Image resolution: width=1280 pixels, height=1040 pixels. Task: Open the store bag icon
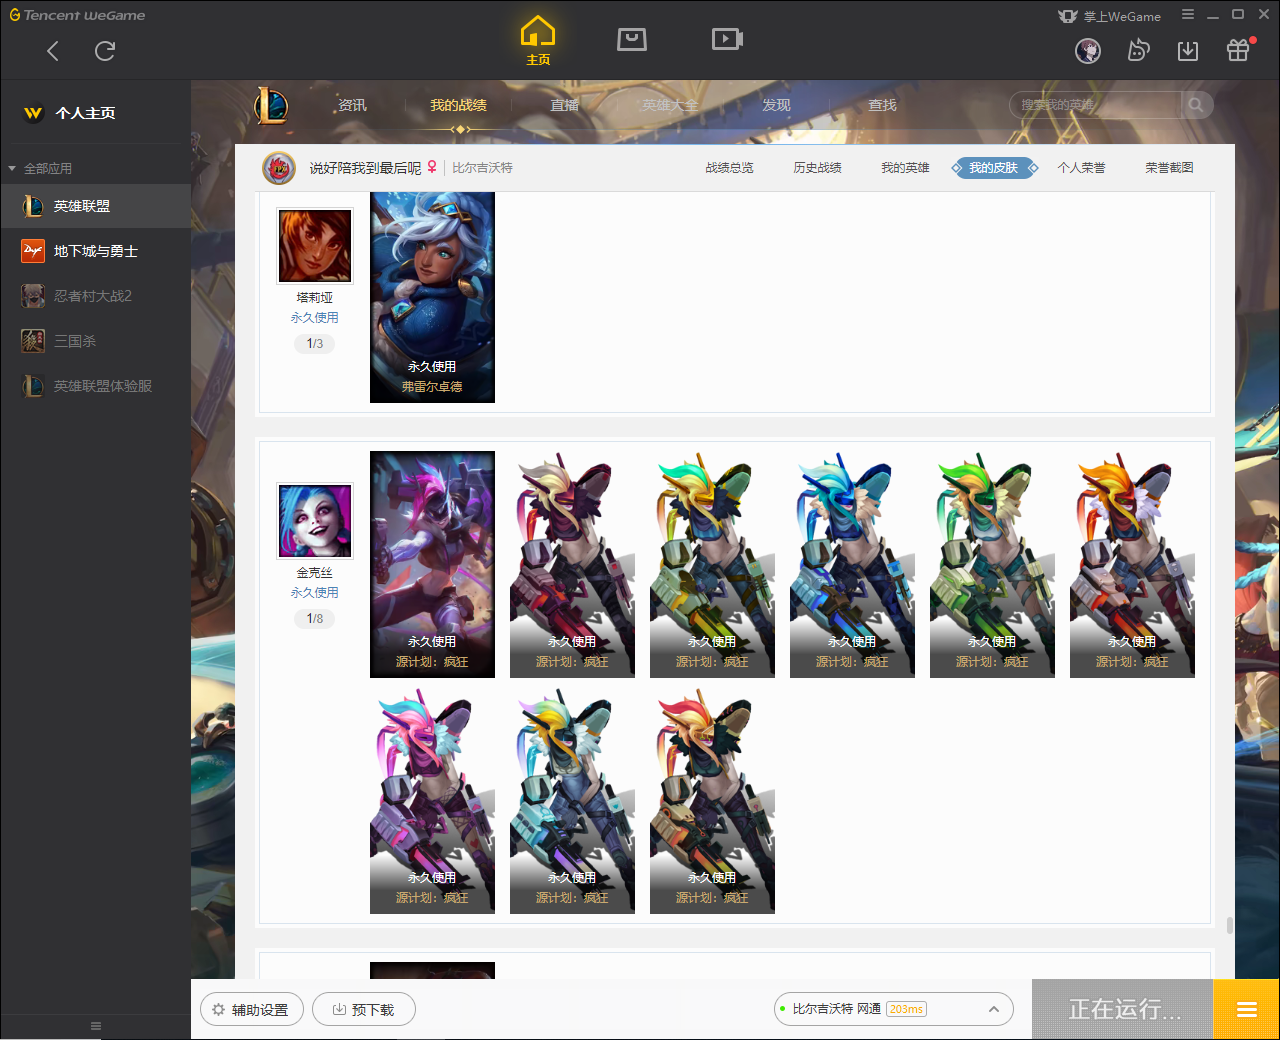(632, 39)
